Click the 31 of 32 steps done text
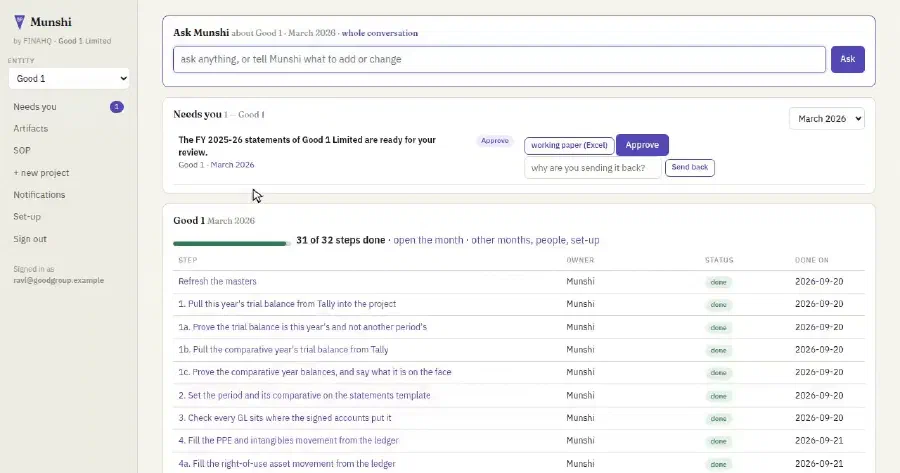The height and width of the screenshot is (473, 900). 340,240
